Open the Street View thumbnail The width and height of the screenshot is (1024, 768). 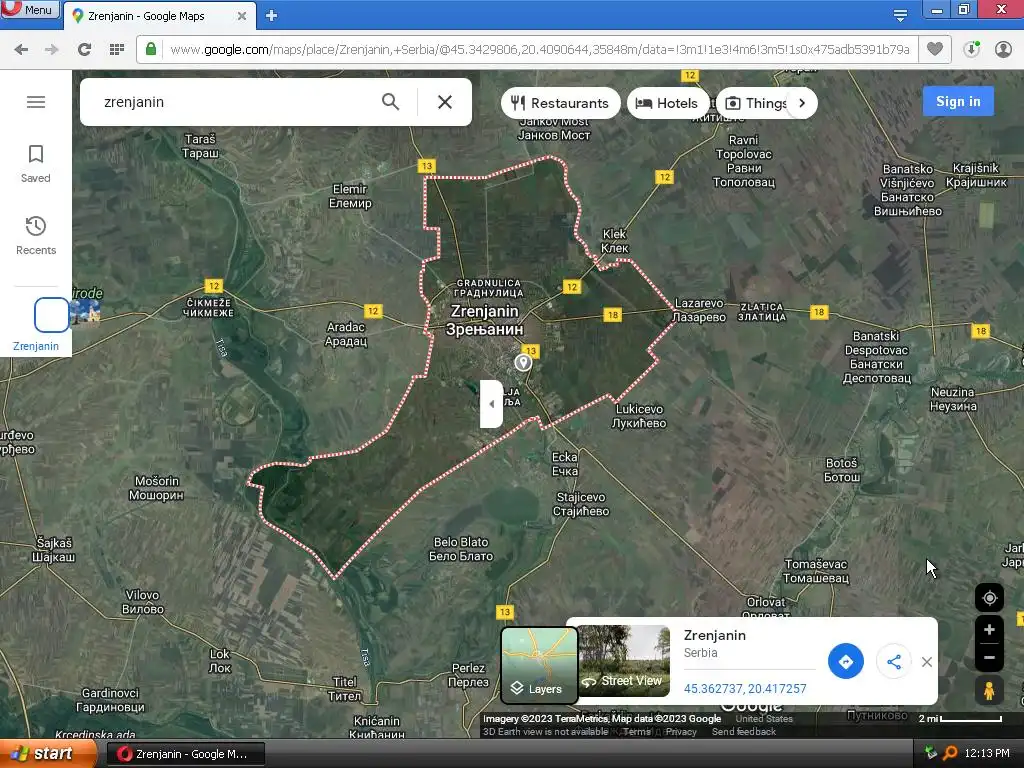[624, 661]
